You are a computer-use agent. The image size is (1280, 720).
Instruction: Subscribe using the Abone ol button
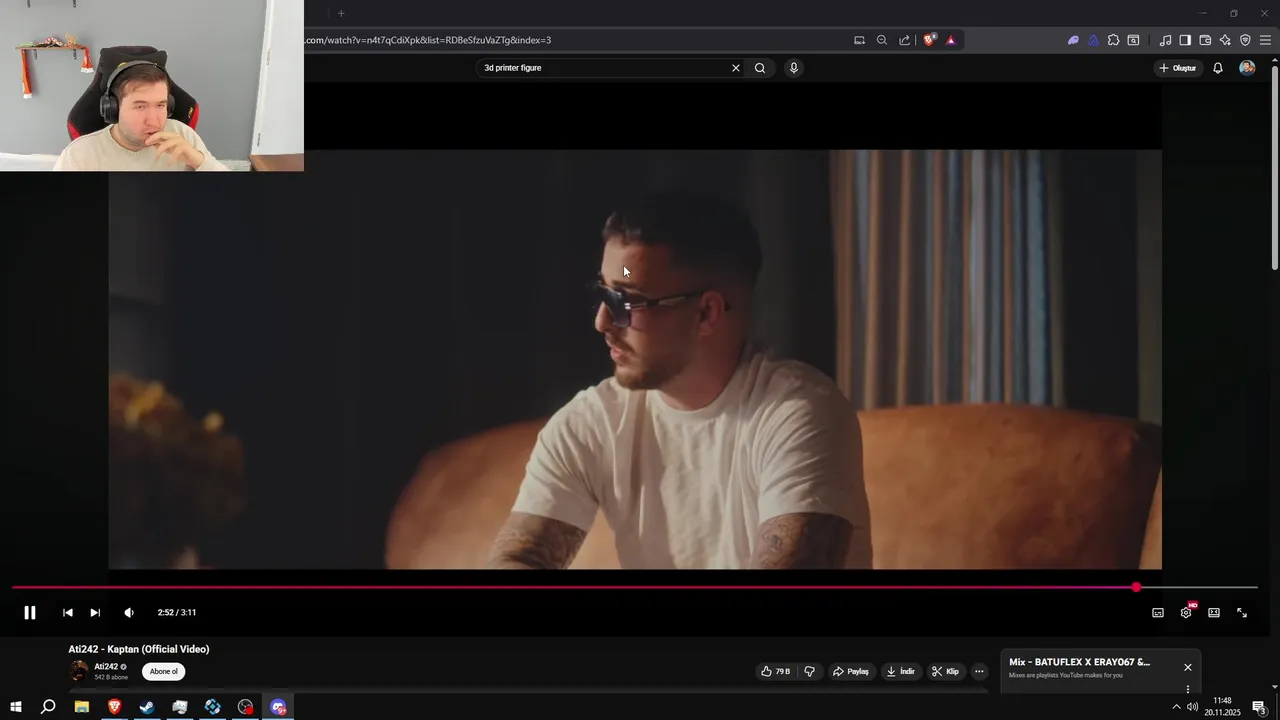[x=163, y=672]
